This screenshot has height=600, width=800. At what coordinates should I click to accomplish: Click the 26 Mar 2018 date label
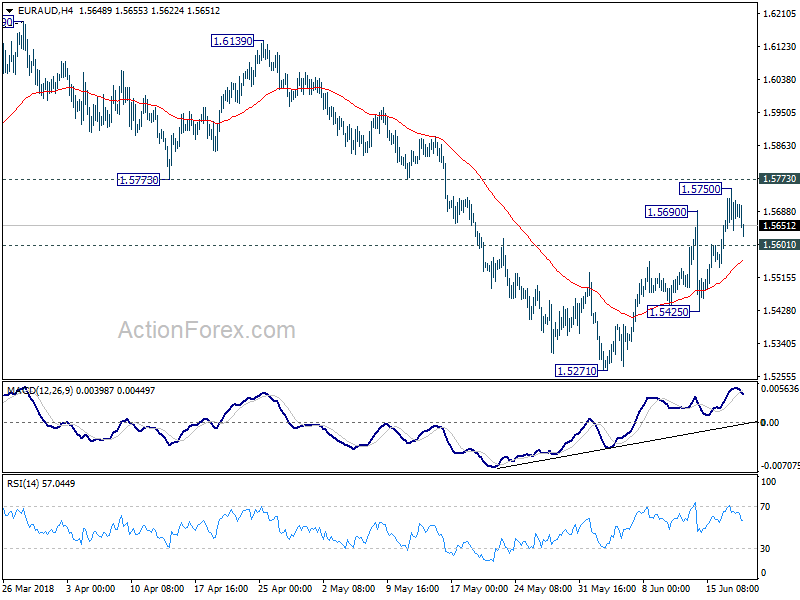click(x=28, y=588)
